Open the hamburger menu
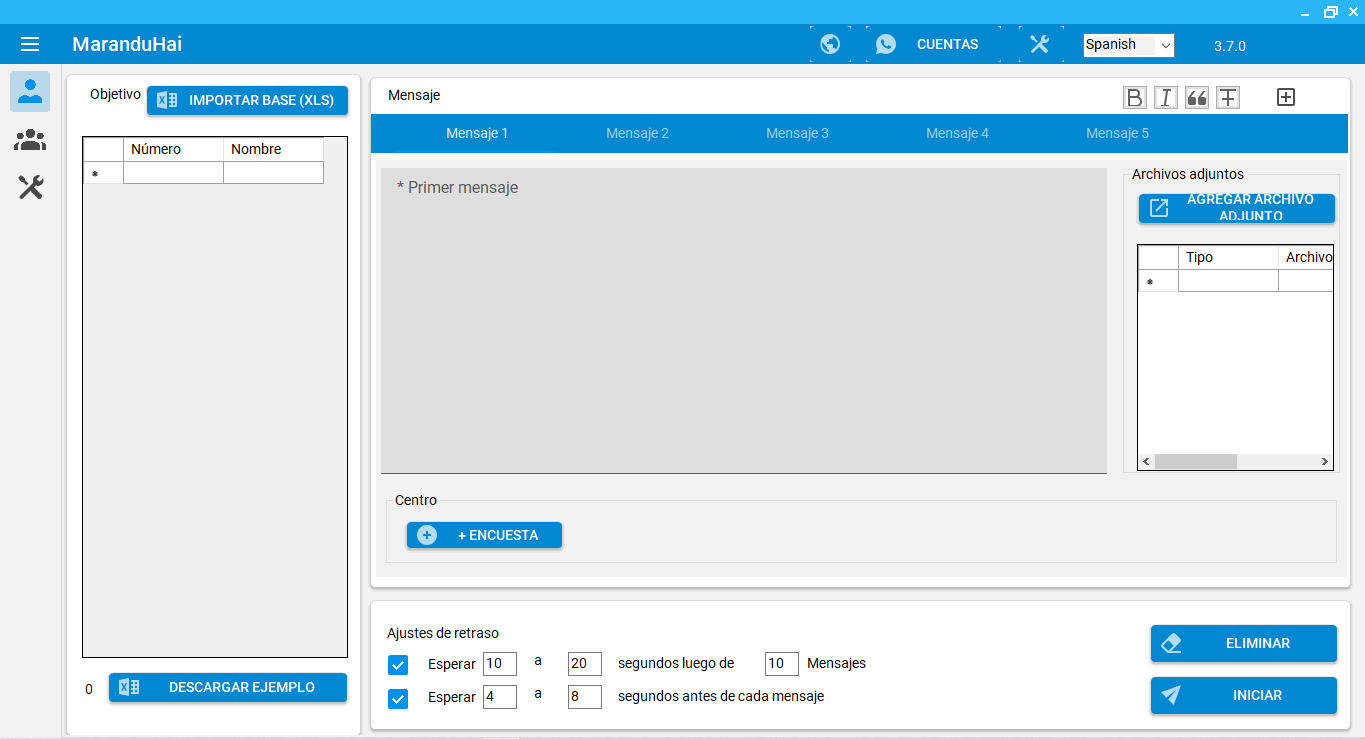 30,44
